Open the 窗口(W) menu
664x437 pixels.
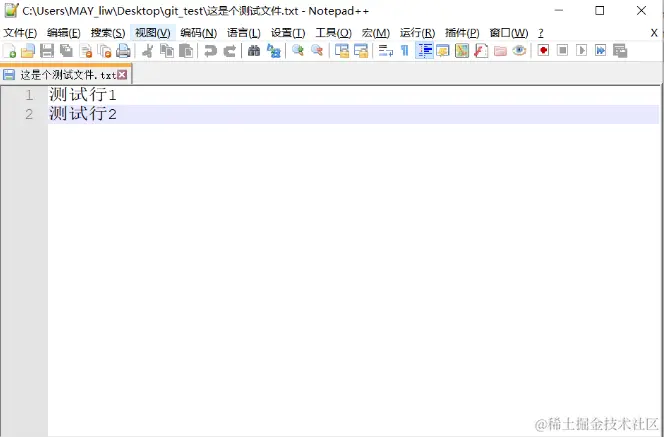509,33
